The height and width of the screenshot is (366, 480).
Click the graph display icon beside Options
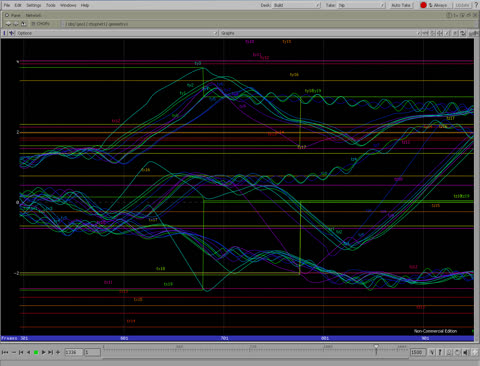coord(12,33)
